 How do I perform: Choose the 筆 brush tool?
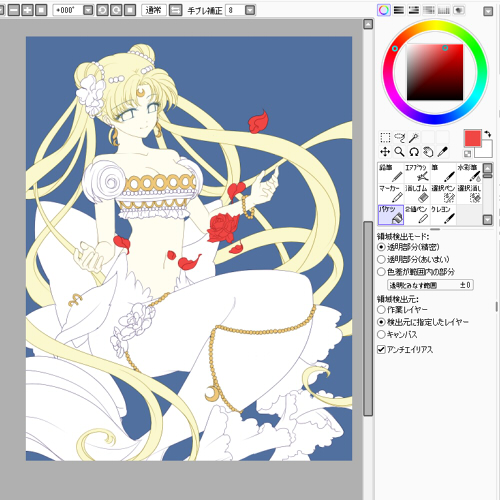pyautogui.click(x=443, y=173)
